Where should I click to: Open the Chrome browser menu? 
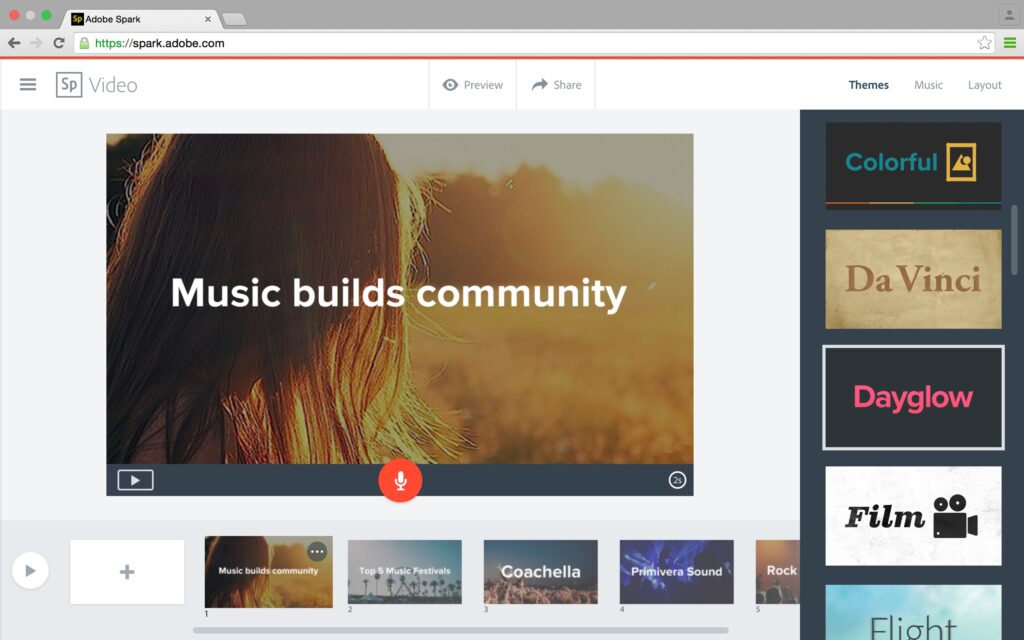pyautogui.click(x=1008, y=44)
